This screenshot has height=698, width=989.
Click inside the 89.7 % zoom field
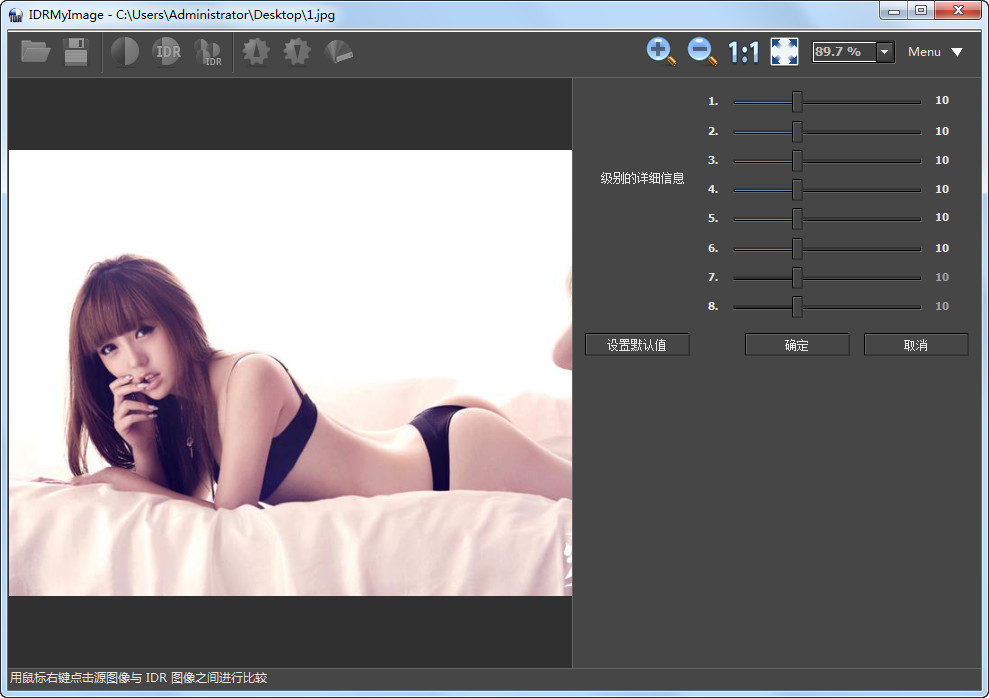[843, 52]
